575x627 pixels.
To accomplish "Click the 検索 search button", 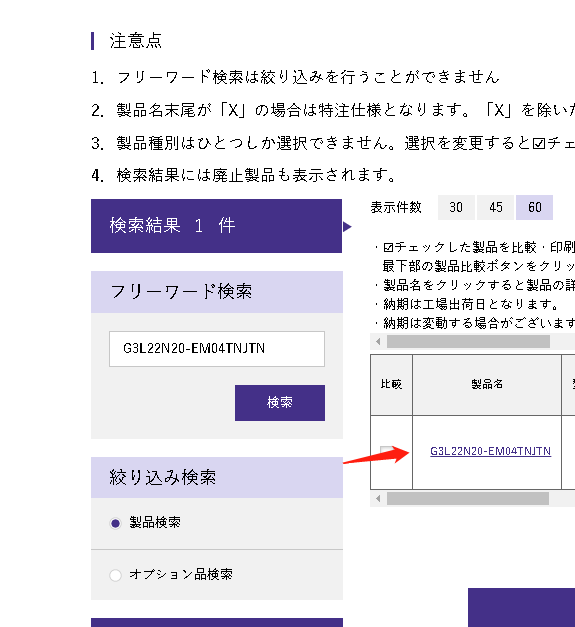I will 280,403.
